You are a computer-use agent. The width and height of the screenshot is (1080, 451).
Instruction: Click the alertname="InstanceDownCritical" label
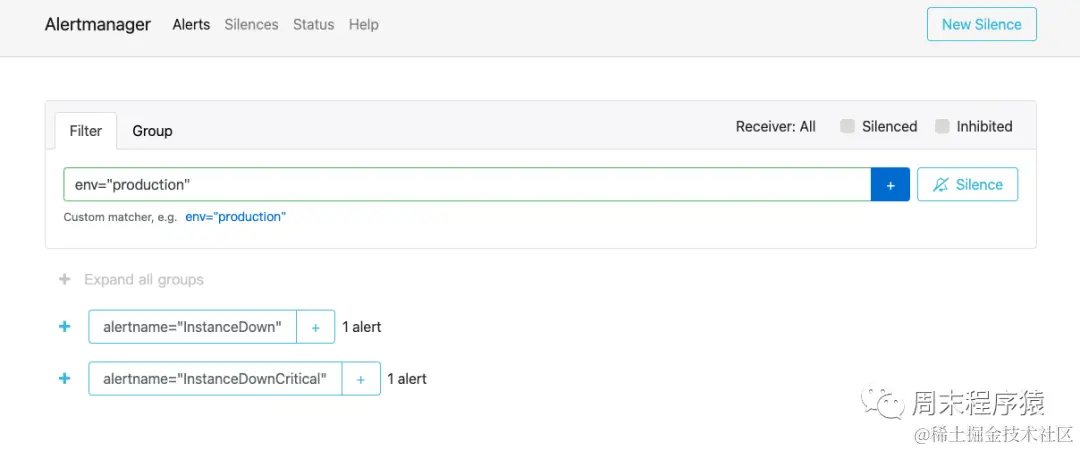coord(215,379)
